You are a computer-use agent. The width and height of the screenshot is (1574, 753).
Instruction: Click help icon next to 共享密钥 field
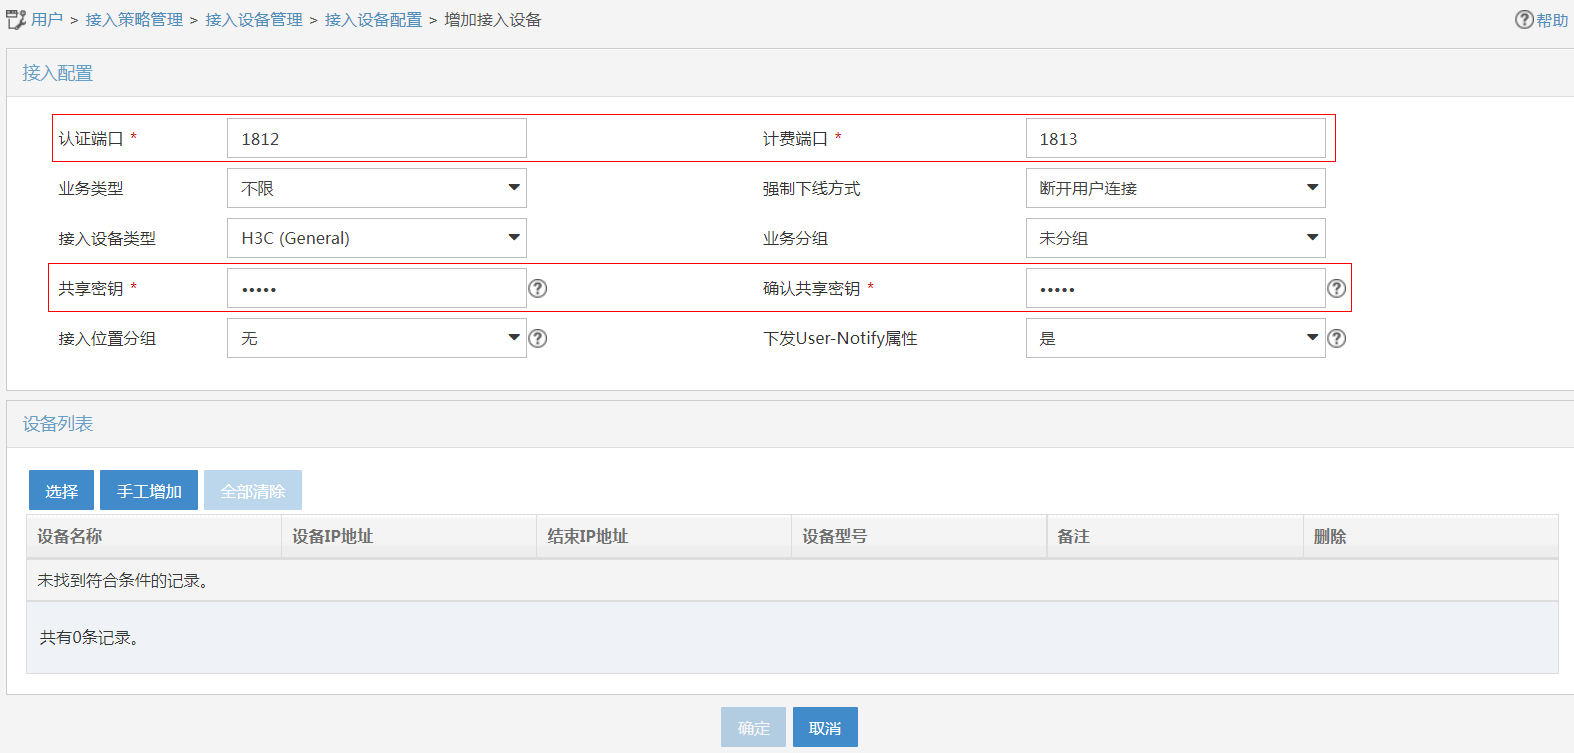pos(538,288)
